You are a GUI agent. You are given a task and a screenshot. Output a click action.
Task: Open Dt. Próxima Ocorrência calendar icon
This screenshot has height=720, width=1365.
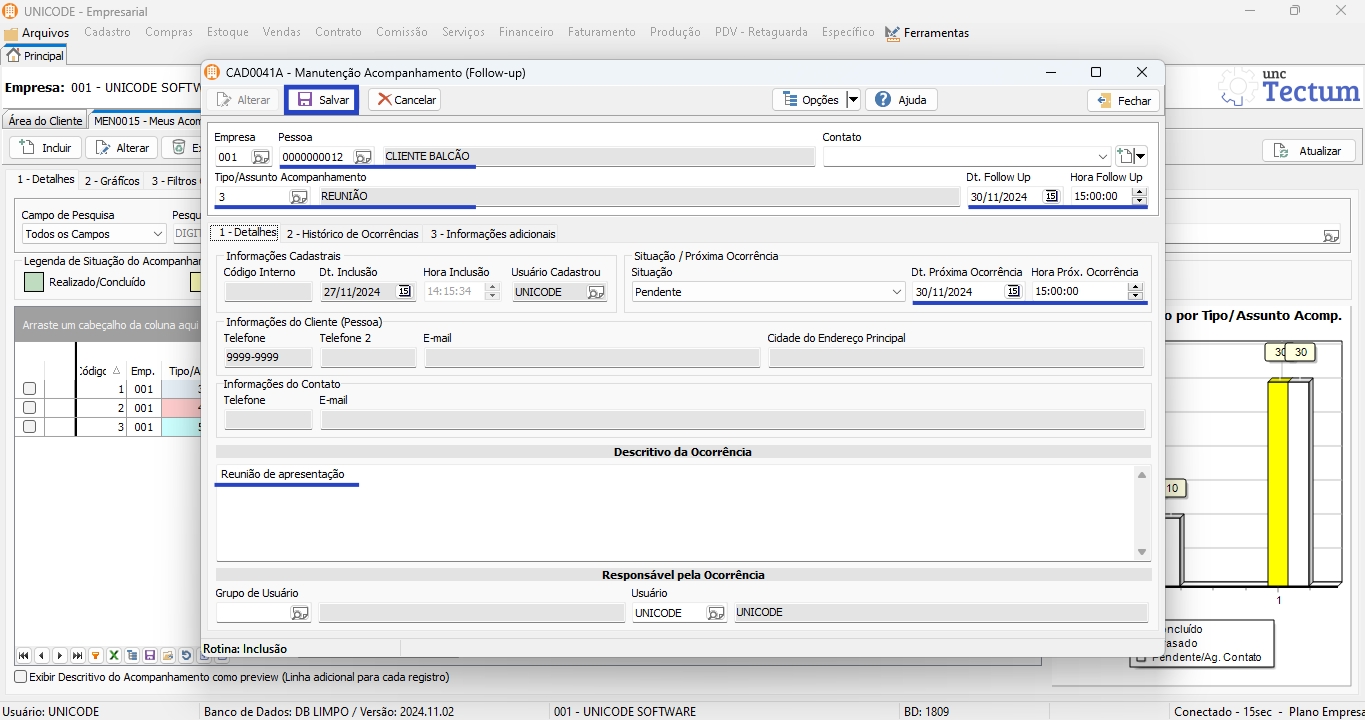click(x=1013, y=292)
